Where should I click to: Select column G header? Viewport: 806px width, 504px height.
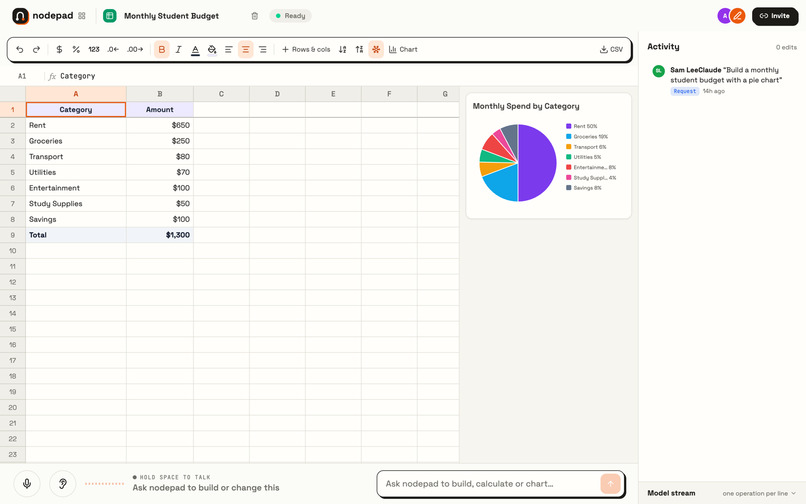point(438,94)
